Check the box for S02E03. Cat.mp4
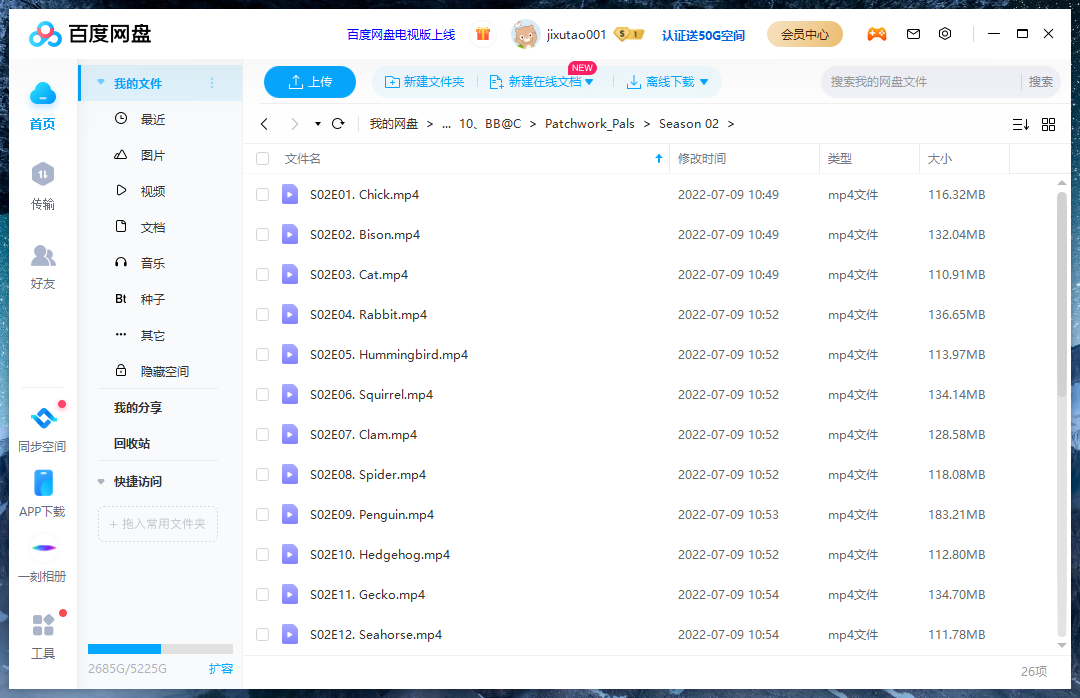This screenshot has height=698, width=1080. (x=262, y=274)
